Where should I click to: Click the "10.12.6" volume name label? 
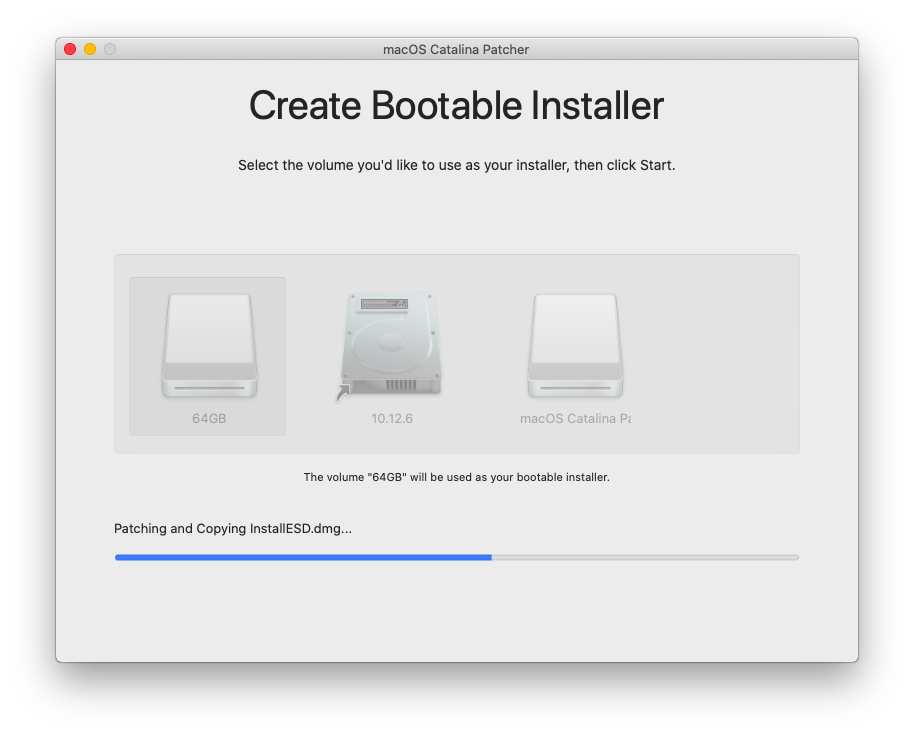click(392, 419)
